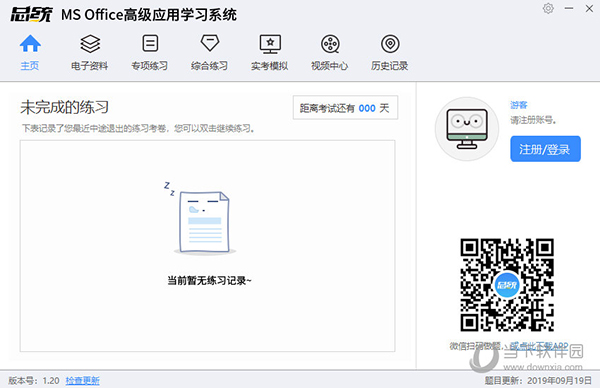The image size is (600, 388).
Task: Click the 或点此下载APP link
Action: coord(539,346)
